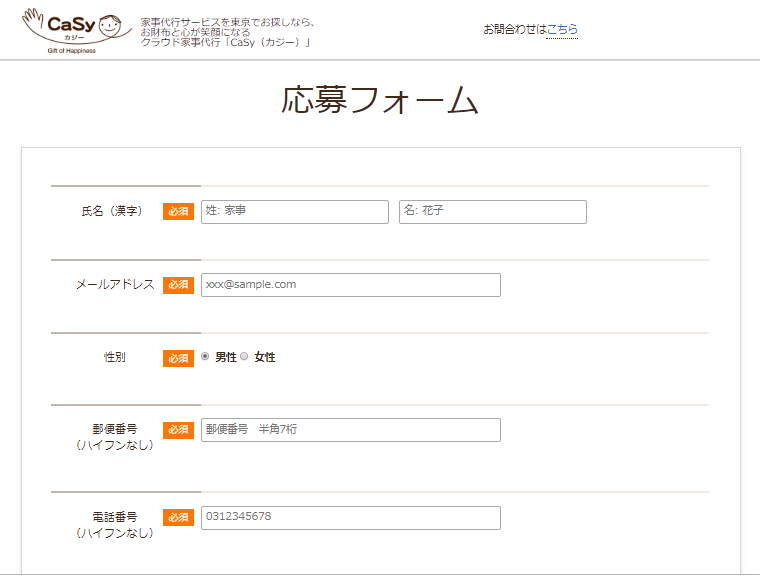Click the 必須 badge next to 郵便番号

click(178, 430)
